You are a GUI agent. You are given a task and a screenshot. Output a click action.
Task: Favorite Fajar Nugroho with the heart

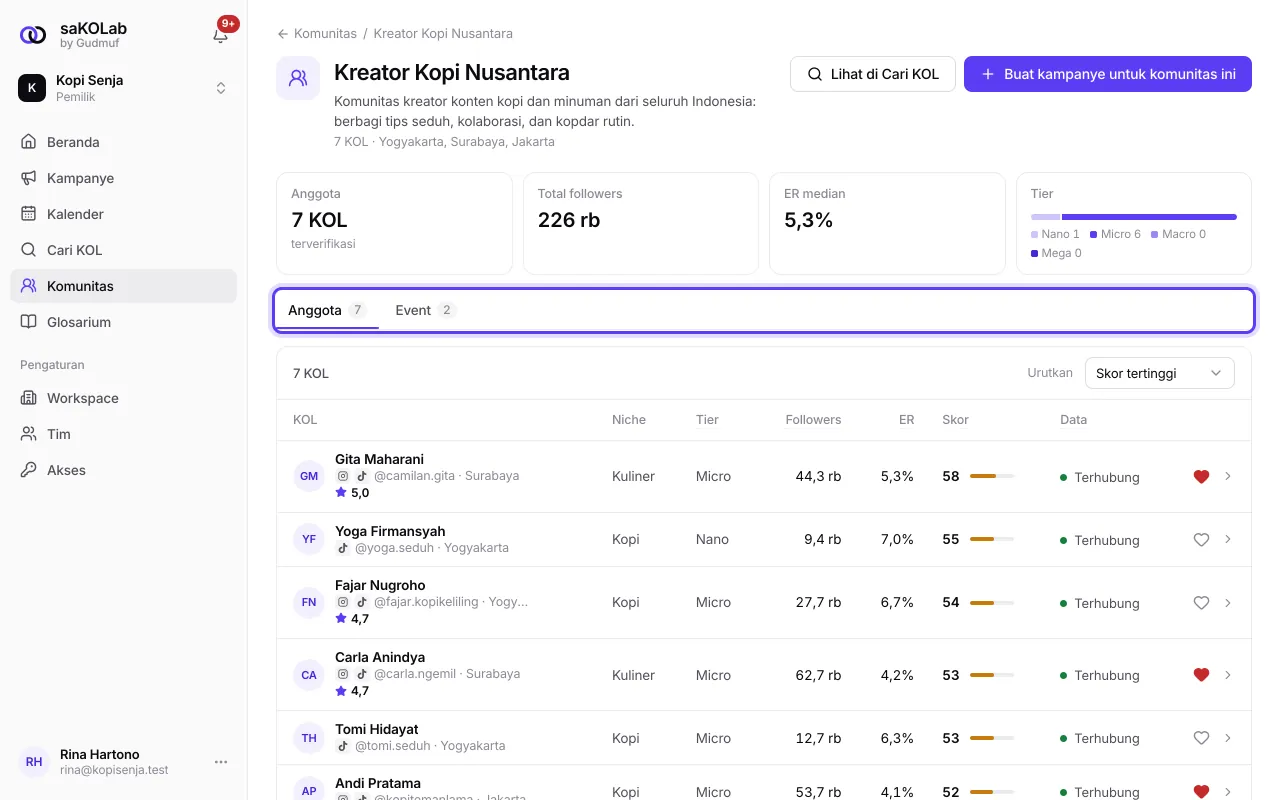(x=1202, y=603)
